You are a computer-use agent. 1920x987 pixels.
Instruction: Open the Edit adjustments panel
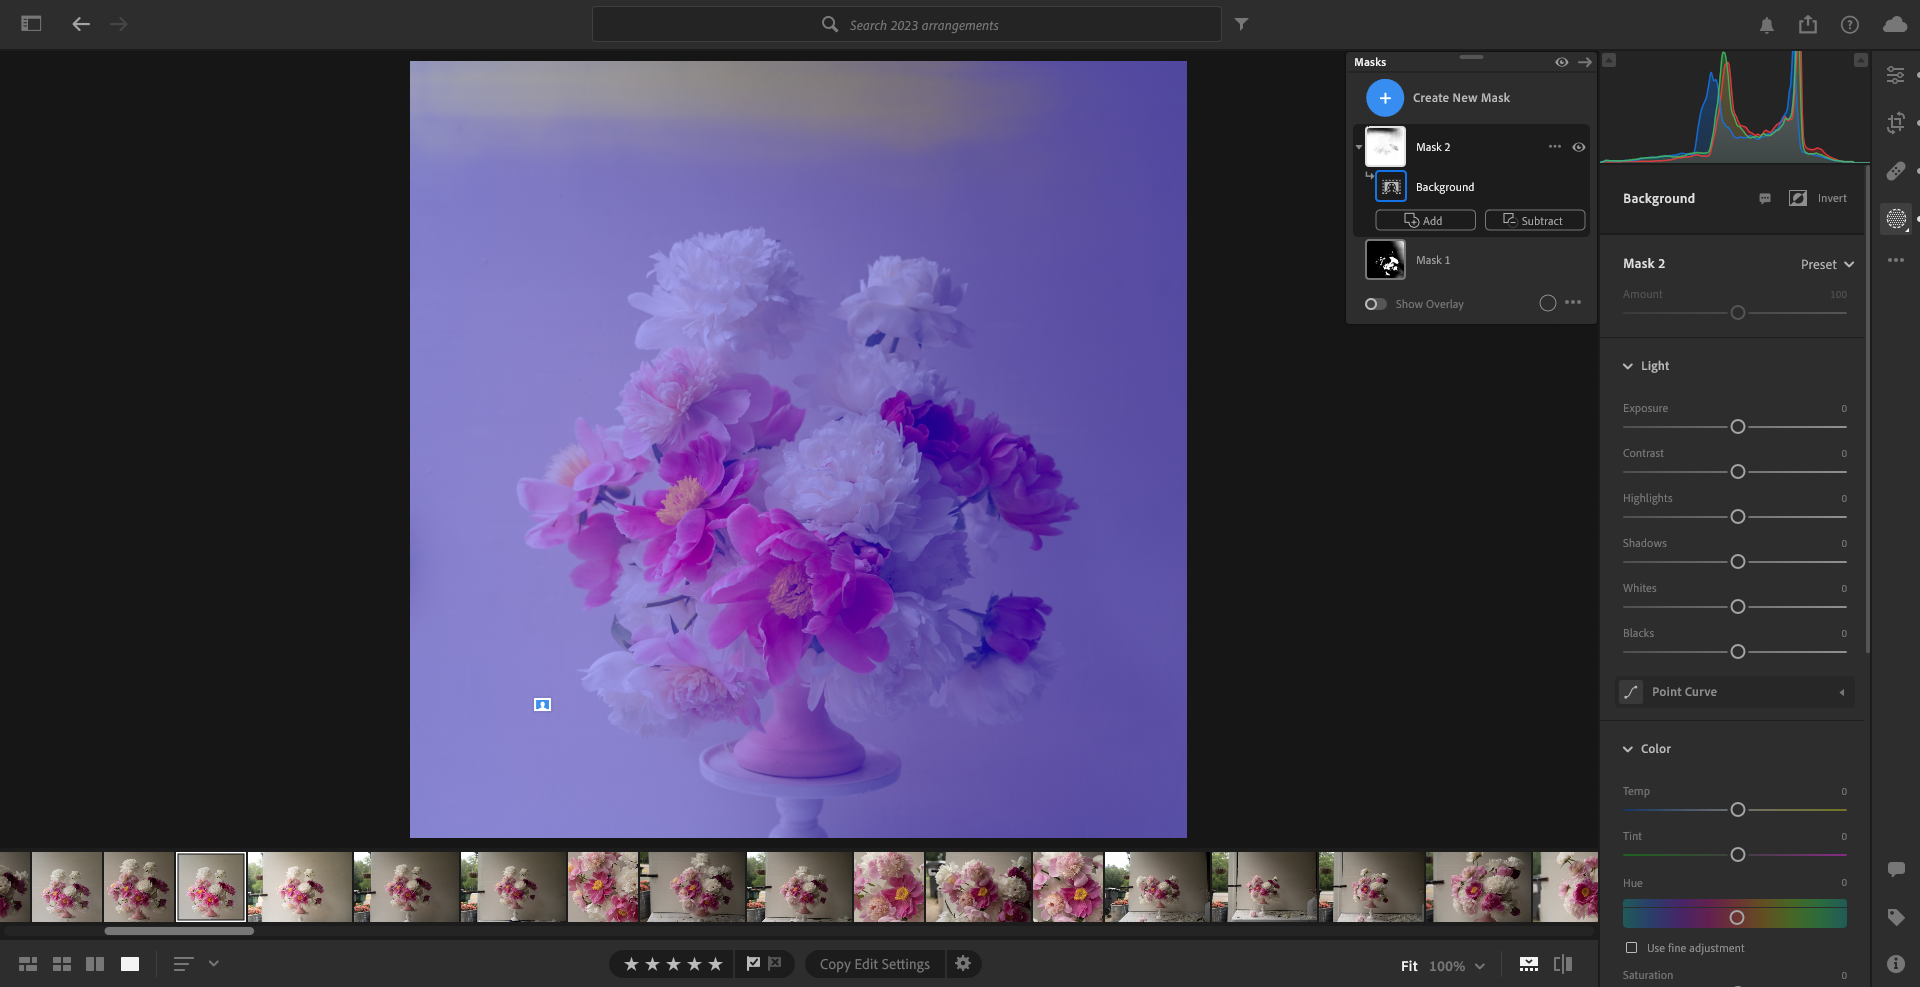(x=1896, y=75)
